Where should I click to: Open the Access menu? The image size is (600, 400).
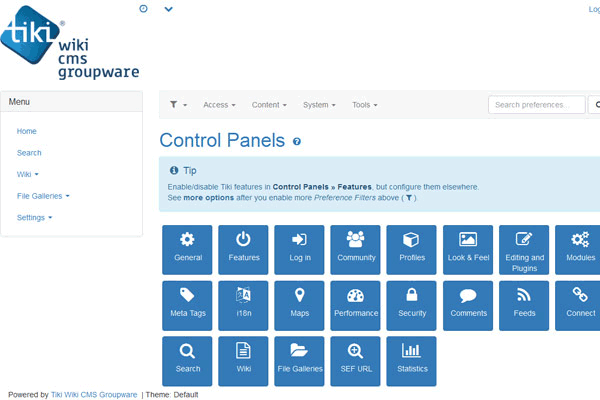(x=219, y=105)
